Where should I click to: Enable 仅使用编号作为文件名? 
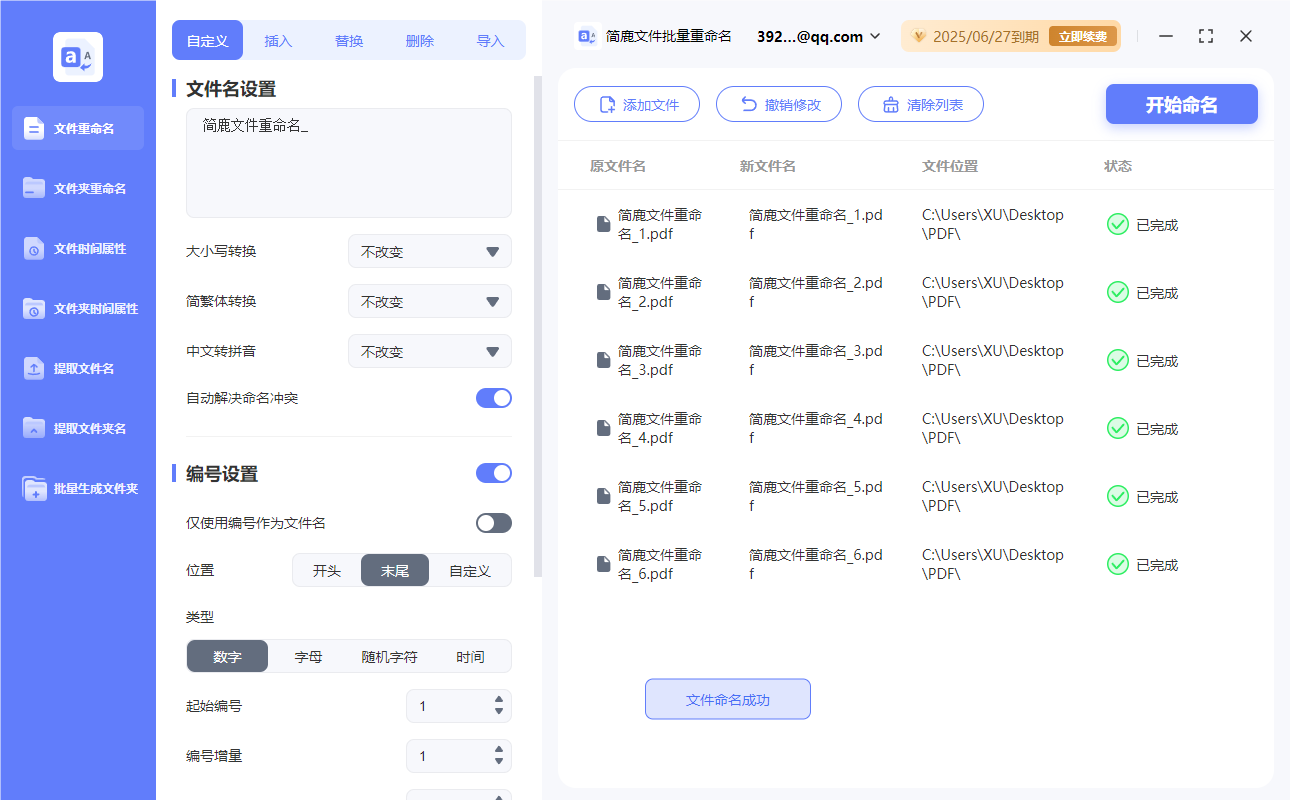[493, 522]
